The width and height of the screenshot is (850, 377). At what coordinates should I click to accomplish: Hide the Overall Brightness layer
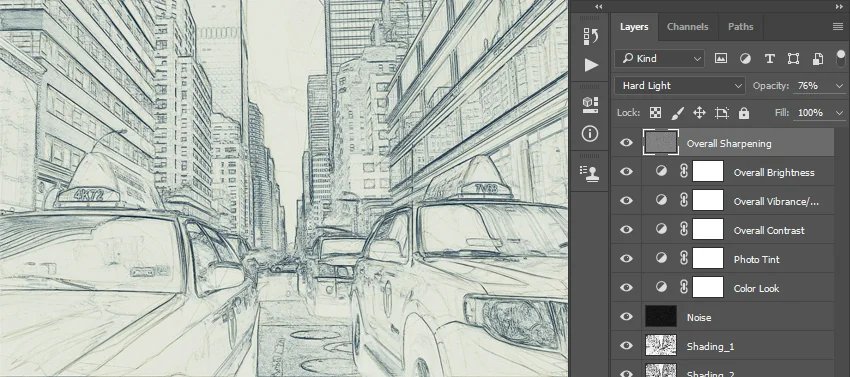coord(627,172)
